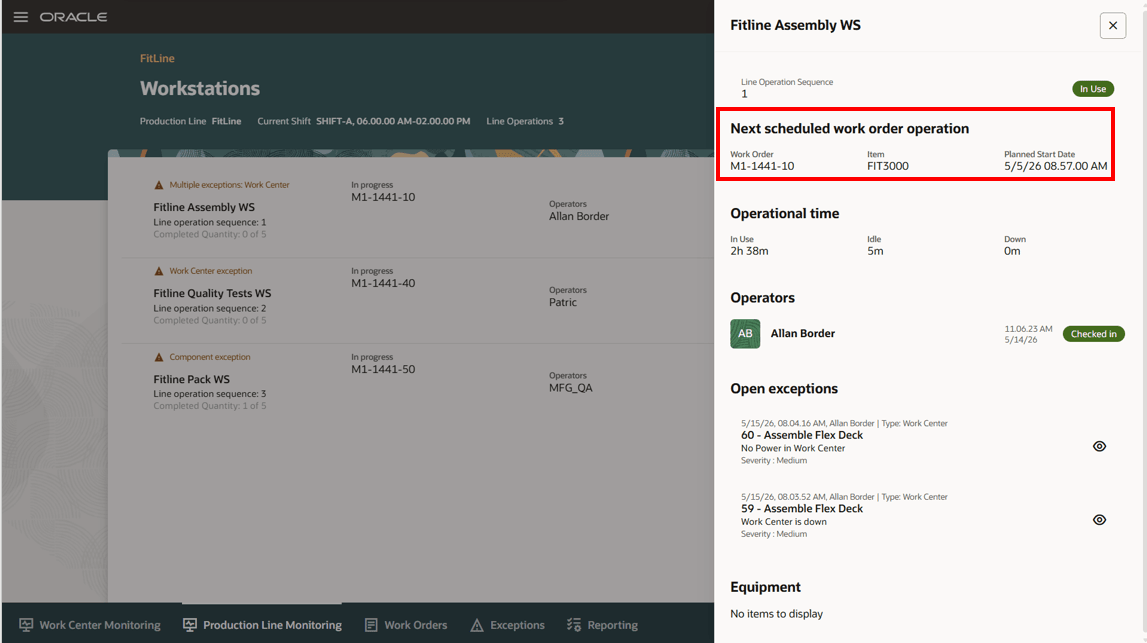Click the Fitline Assembly WS panel title
Screen dimensions: 1147x643
click(x=795, y=26)
